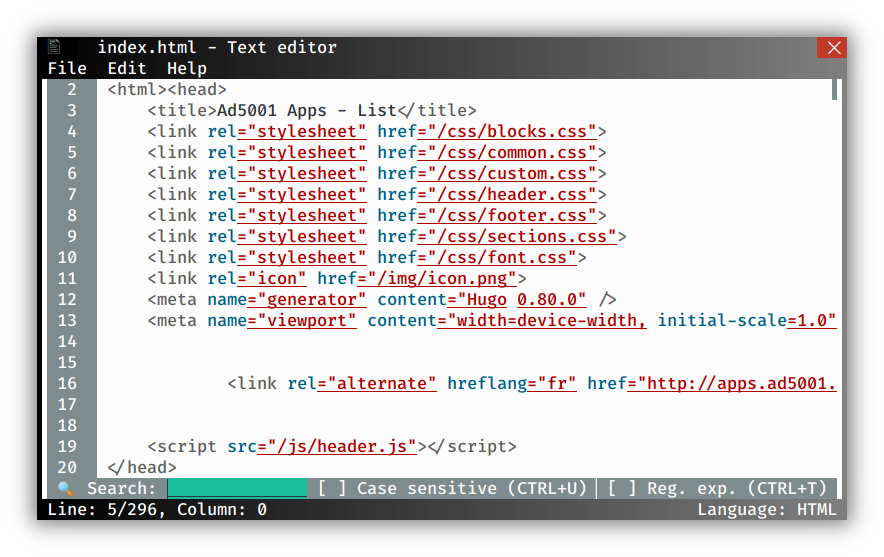Click the Language: HTML status indicator
884x557 pixels.
pyautogui.click(x=767, y=510)
